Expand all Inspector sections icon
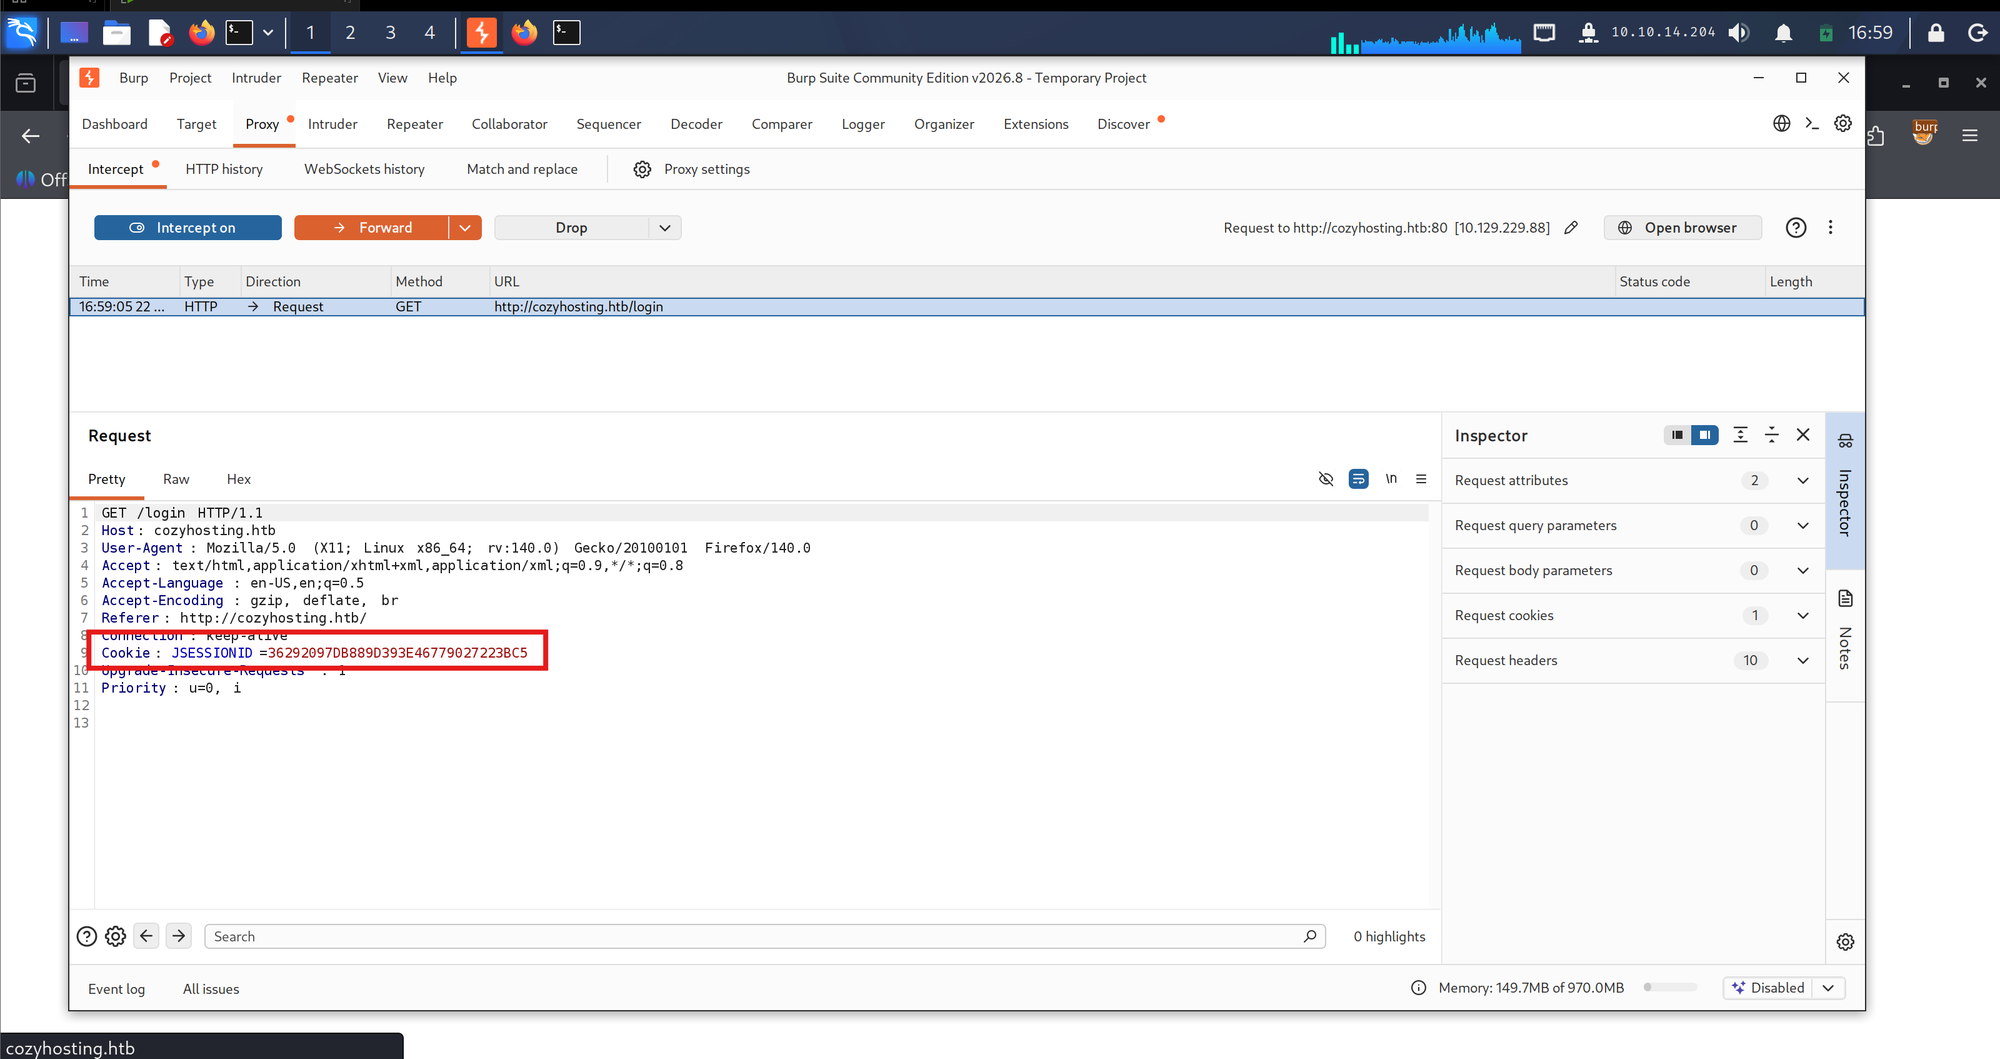Image resolution: width=2000 pixels, height=1059 pixels. pos(1740,435)
